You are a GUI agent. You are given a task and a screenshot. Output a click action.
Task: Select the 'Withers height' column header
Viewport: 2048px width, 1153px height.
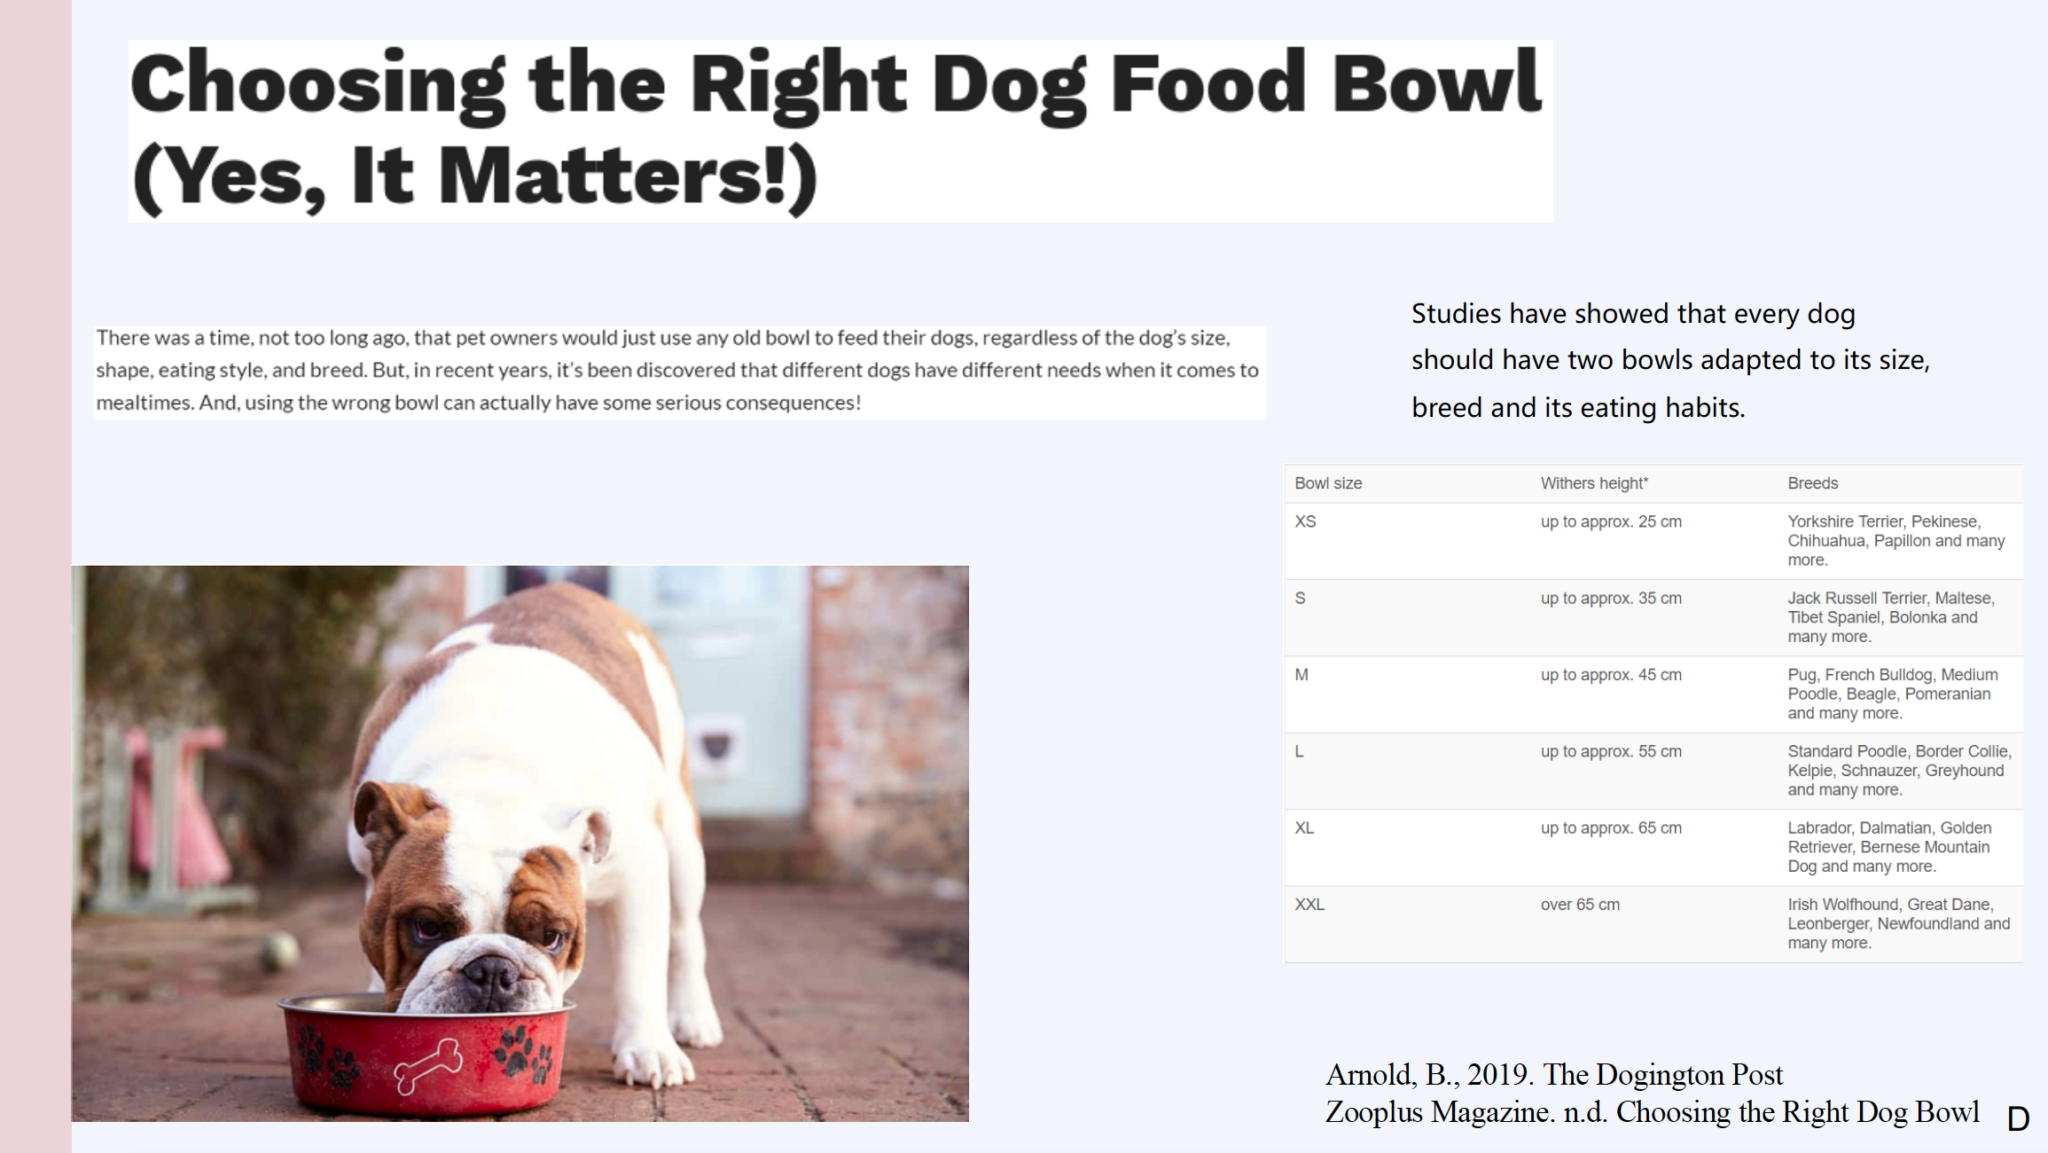pos(1594,483)
